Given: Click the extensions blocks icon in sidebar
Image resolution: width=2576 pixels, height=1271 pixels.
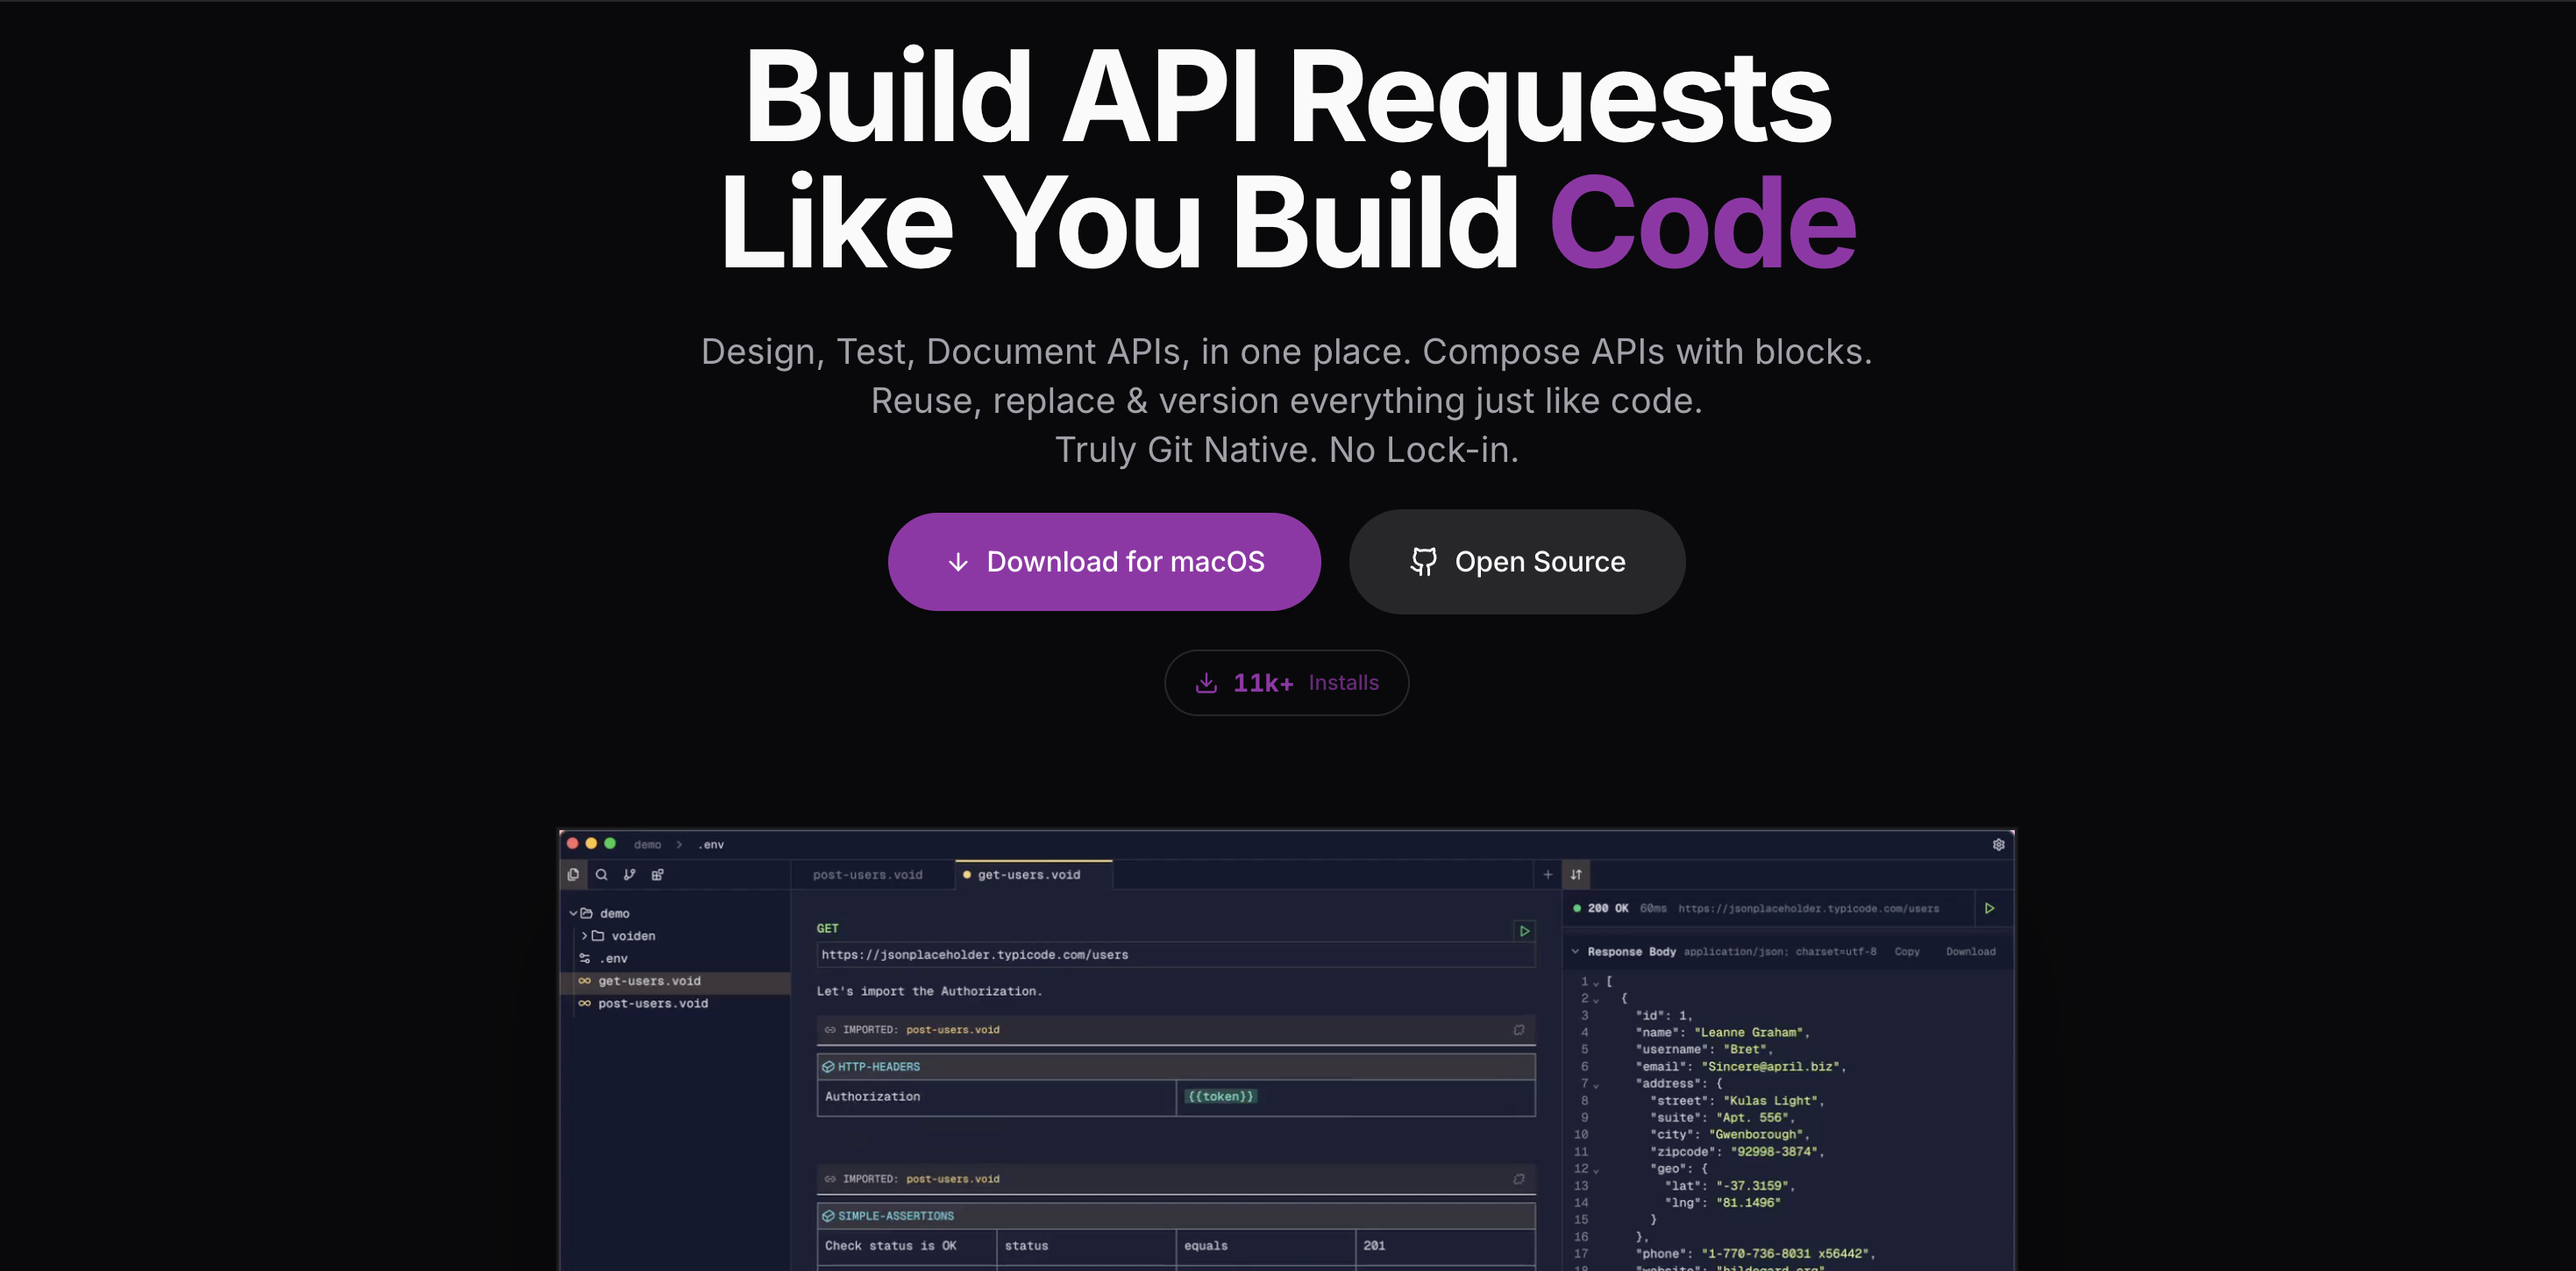Looking at the screenshot, I should (x=657, y=874).
